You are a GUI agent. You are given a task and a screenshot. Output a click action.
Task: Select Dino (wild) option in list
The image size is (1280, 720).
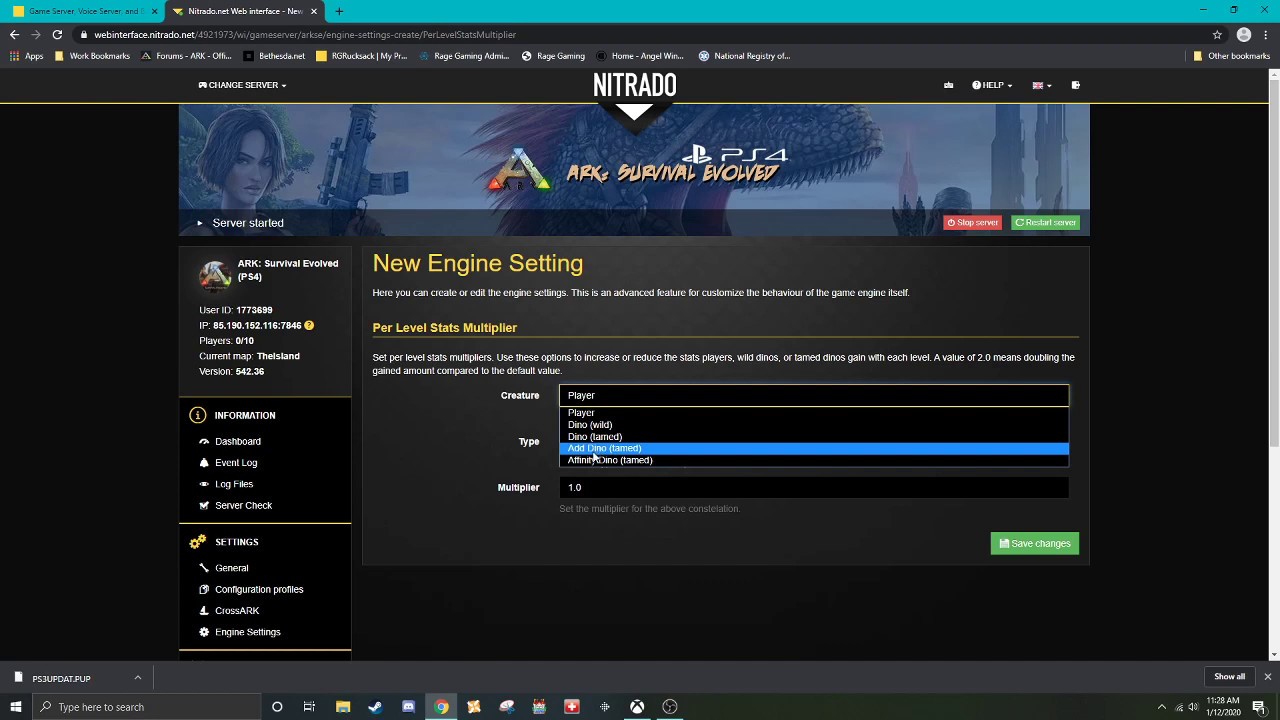814,425
